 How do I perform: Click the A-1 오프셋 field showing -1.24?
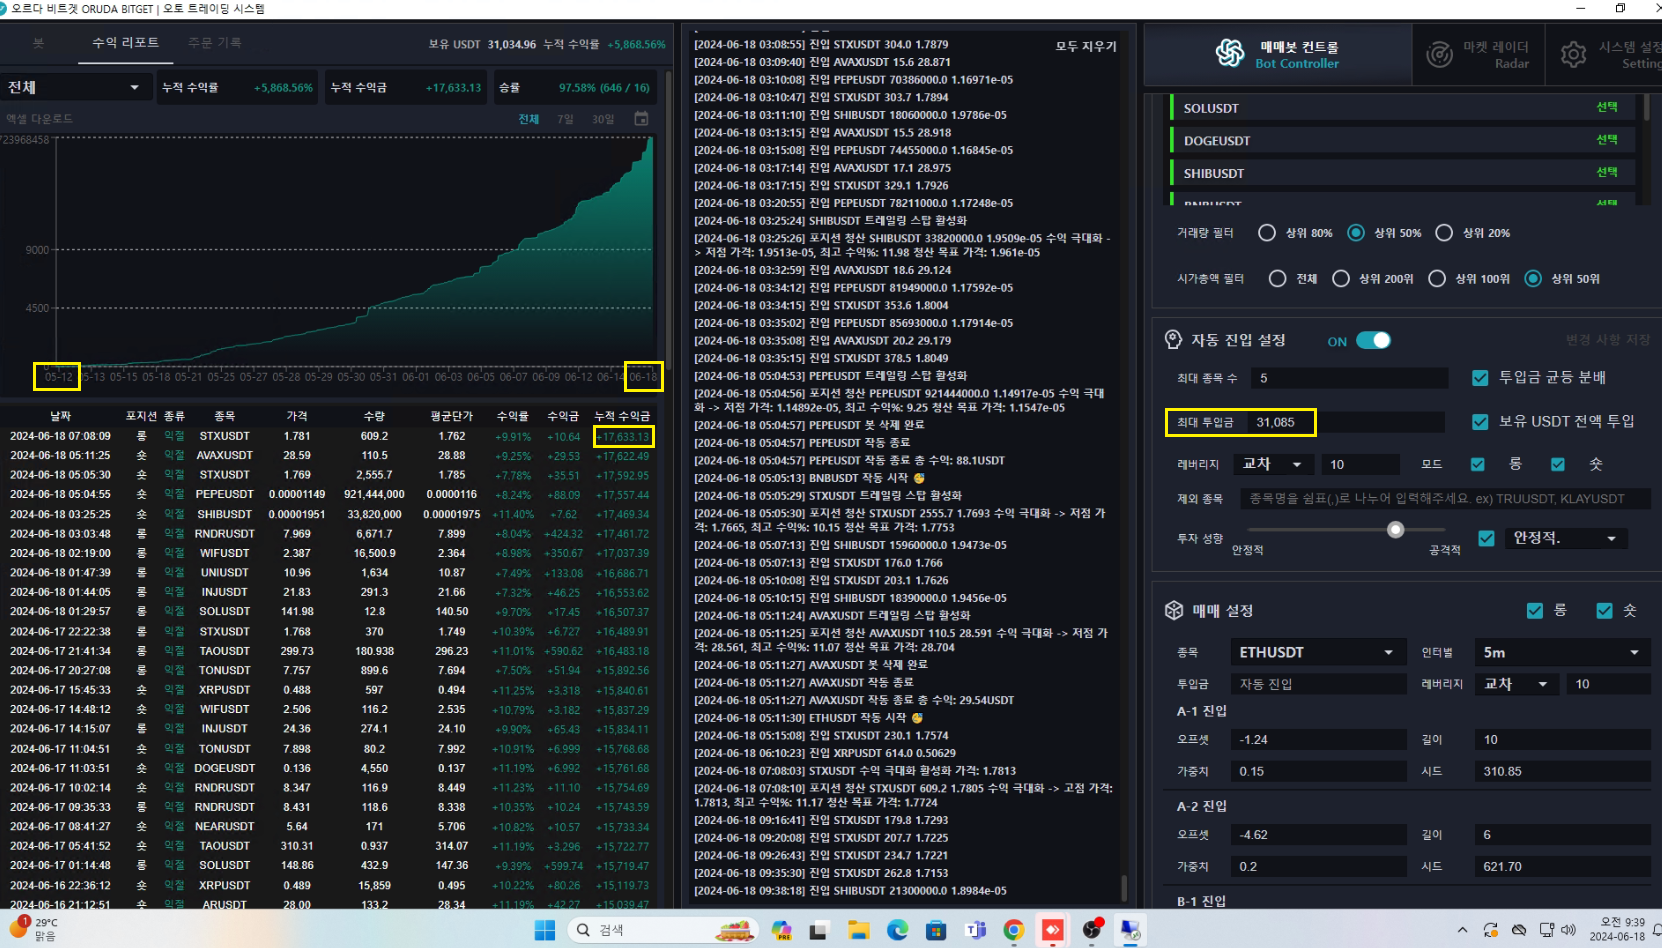tap(1318, 740)
